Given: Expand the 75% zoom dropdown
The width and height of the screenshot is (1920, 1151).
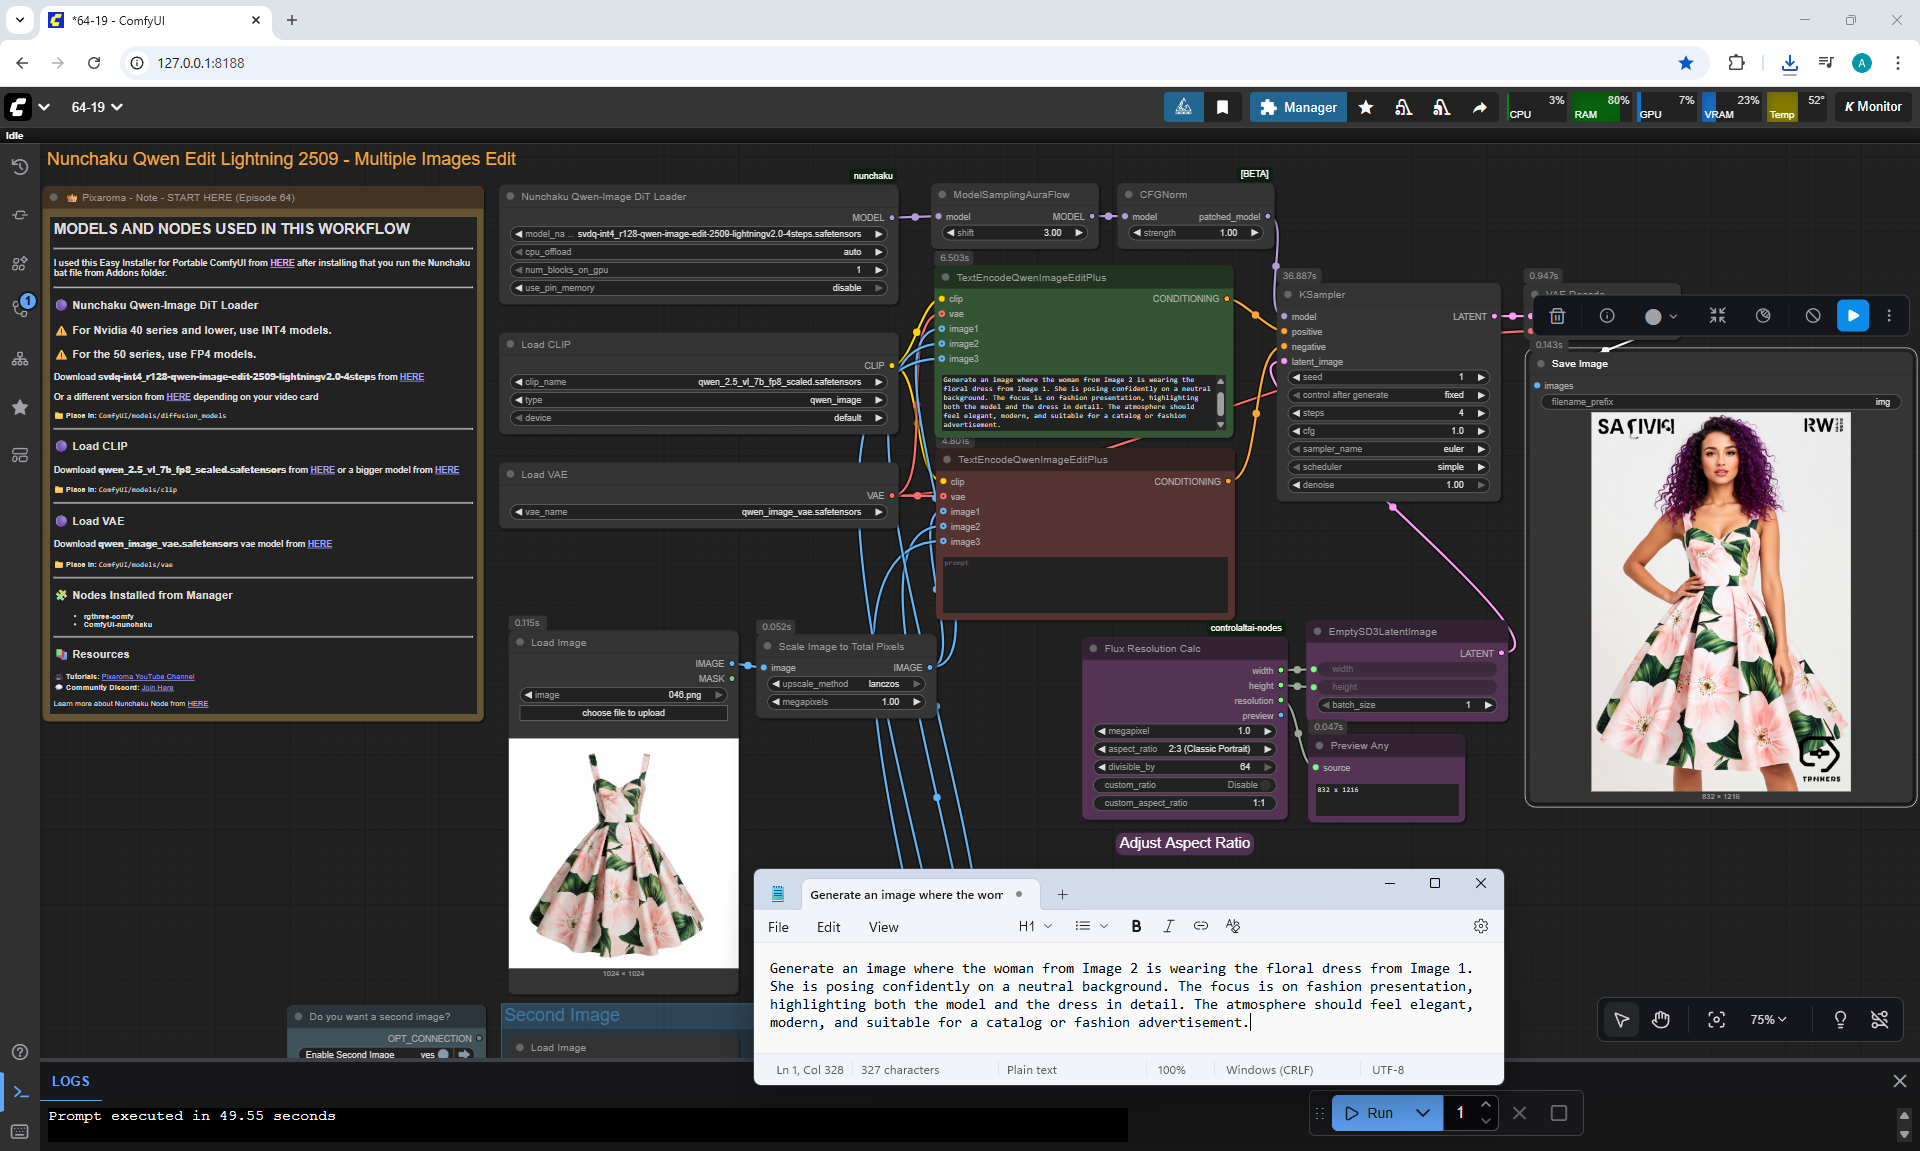Looking at the screenshot, I should click(x=1768, y=1019).
